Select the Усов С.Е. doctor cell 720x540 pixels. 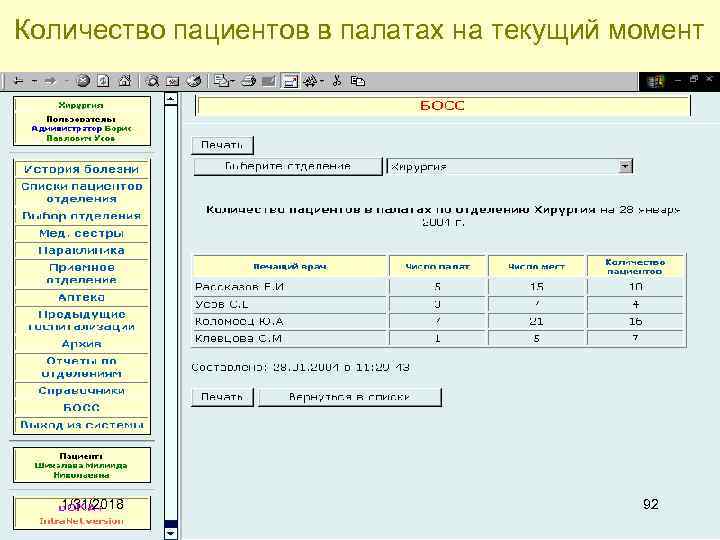[x=290, y=304]
